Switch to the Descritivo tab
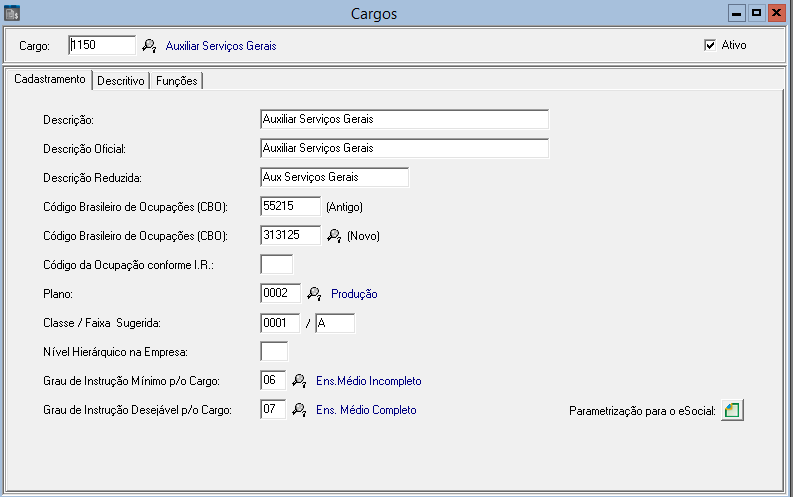 point(121,81)
